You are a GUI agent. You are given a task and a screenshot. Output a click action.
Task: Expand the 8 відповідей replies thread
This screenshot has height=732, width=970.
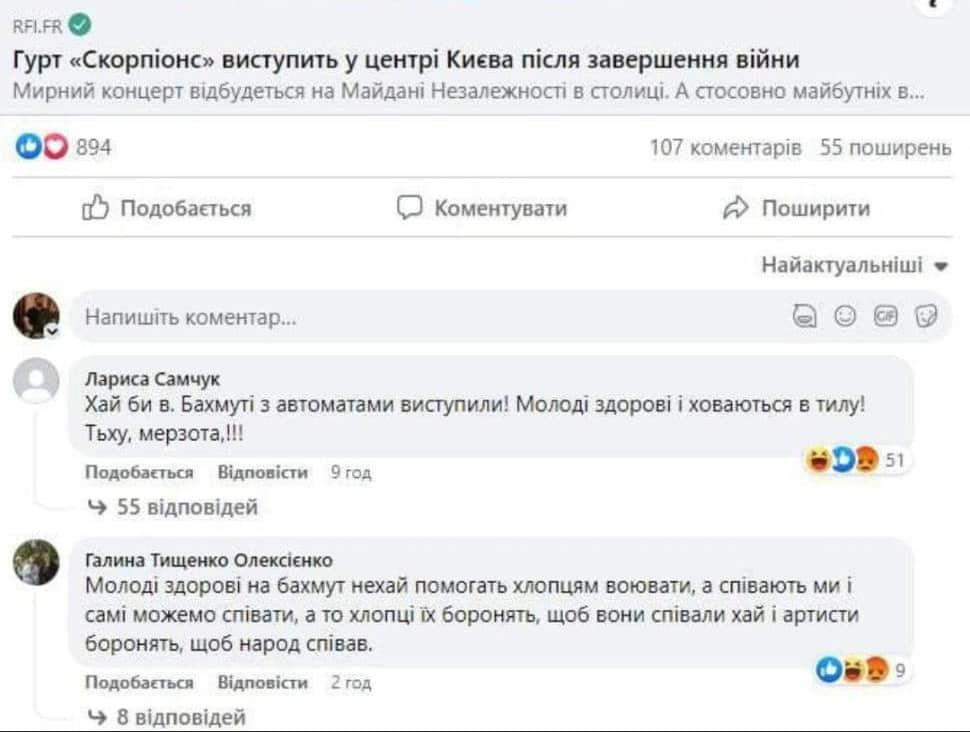[x=181, y=717]
